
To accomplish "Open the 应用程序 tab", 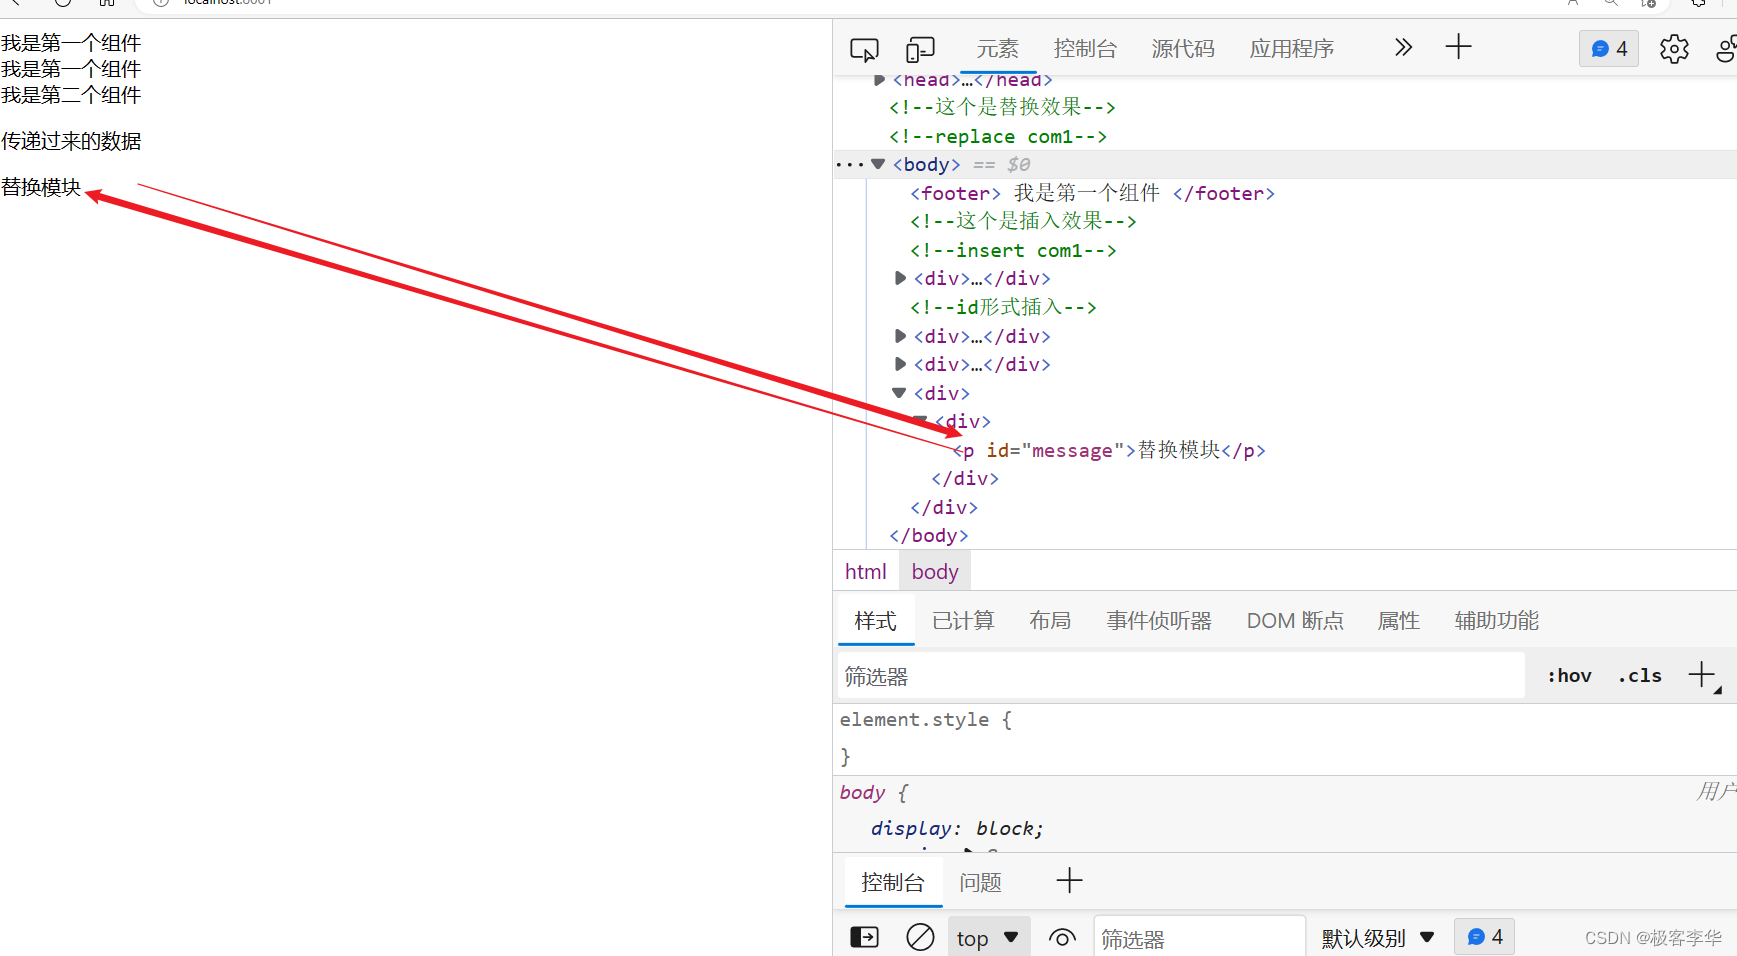I will click(1292, 48).
